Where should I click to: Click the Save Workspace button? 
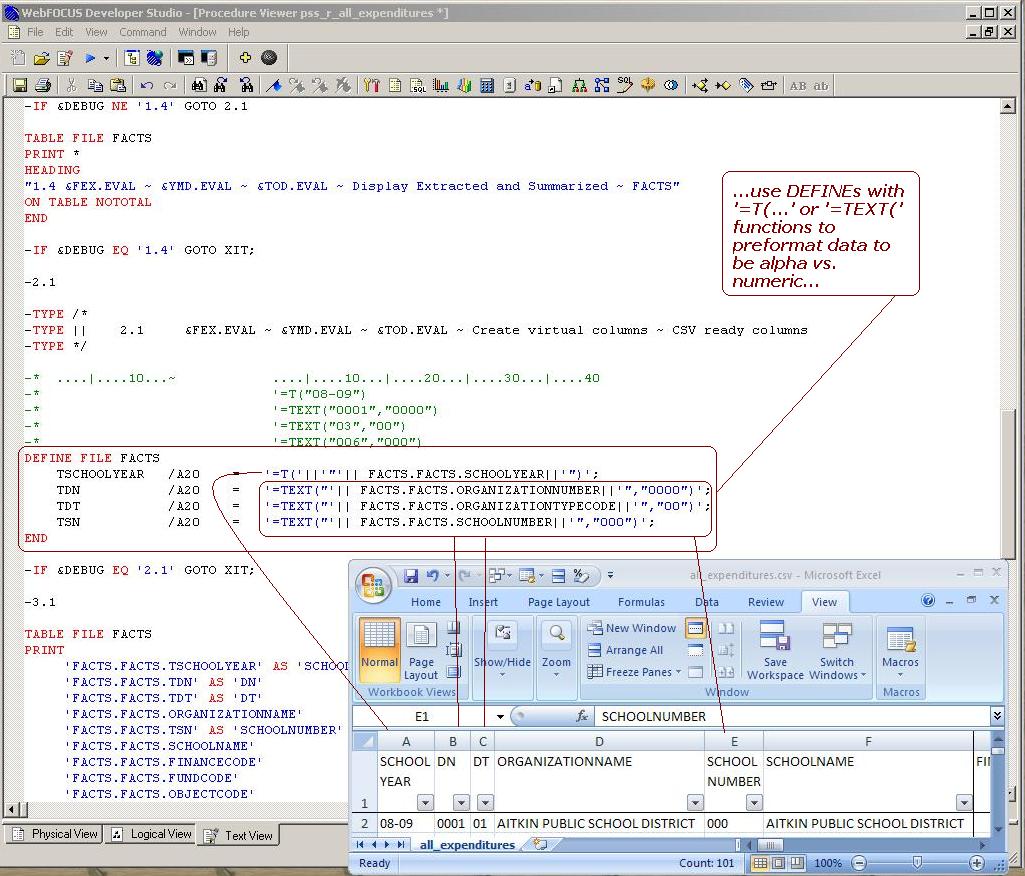click(x=774, y=655)
